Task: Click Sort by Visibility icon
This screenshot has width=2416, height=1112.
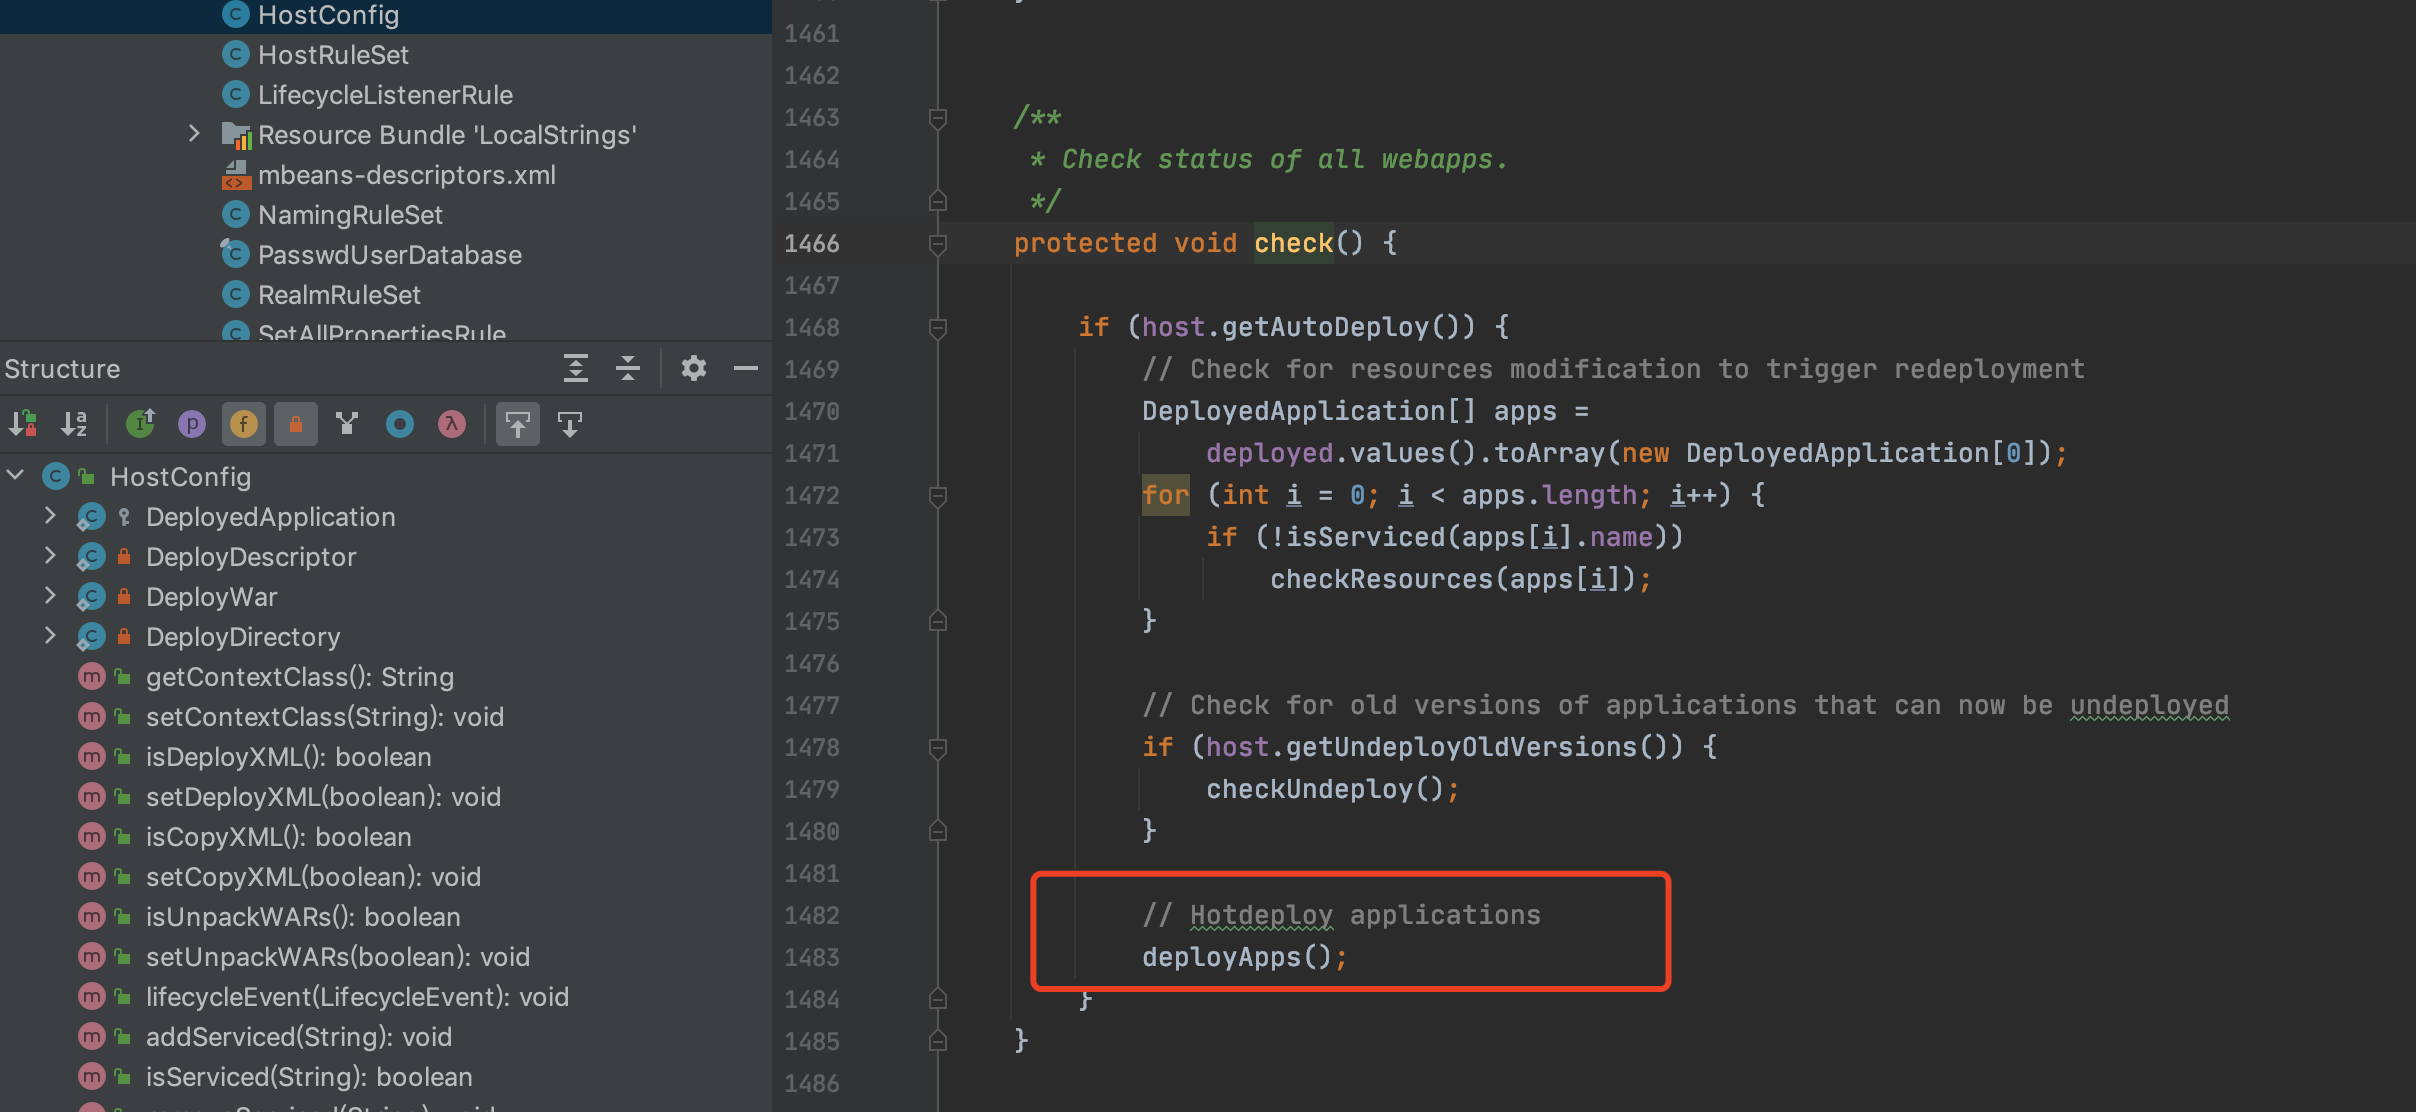Action: 23,424
